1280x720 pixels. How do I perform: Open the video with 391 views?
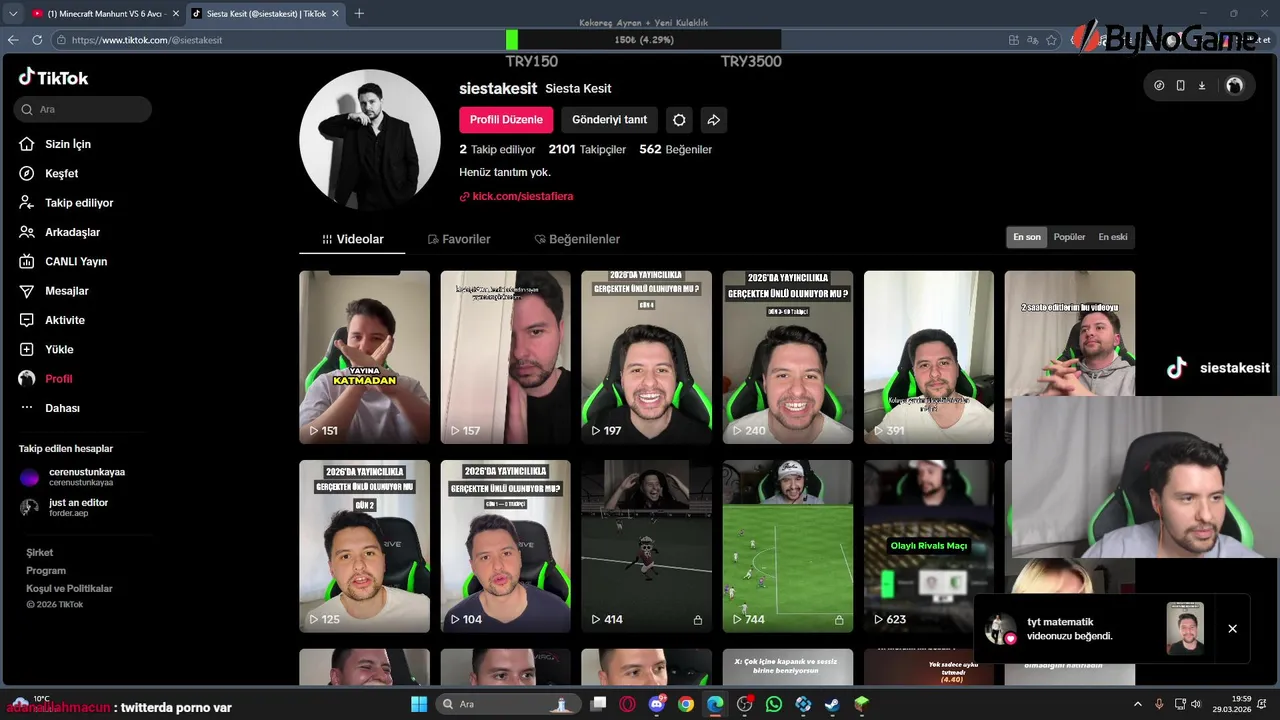(929, 357)
